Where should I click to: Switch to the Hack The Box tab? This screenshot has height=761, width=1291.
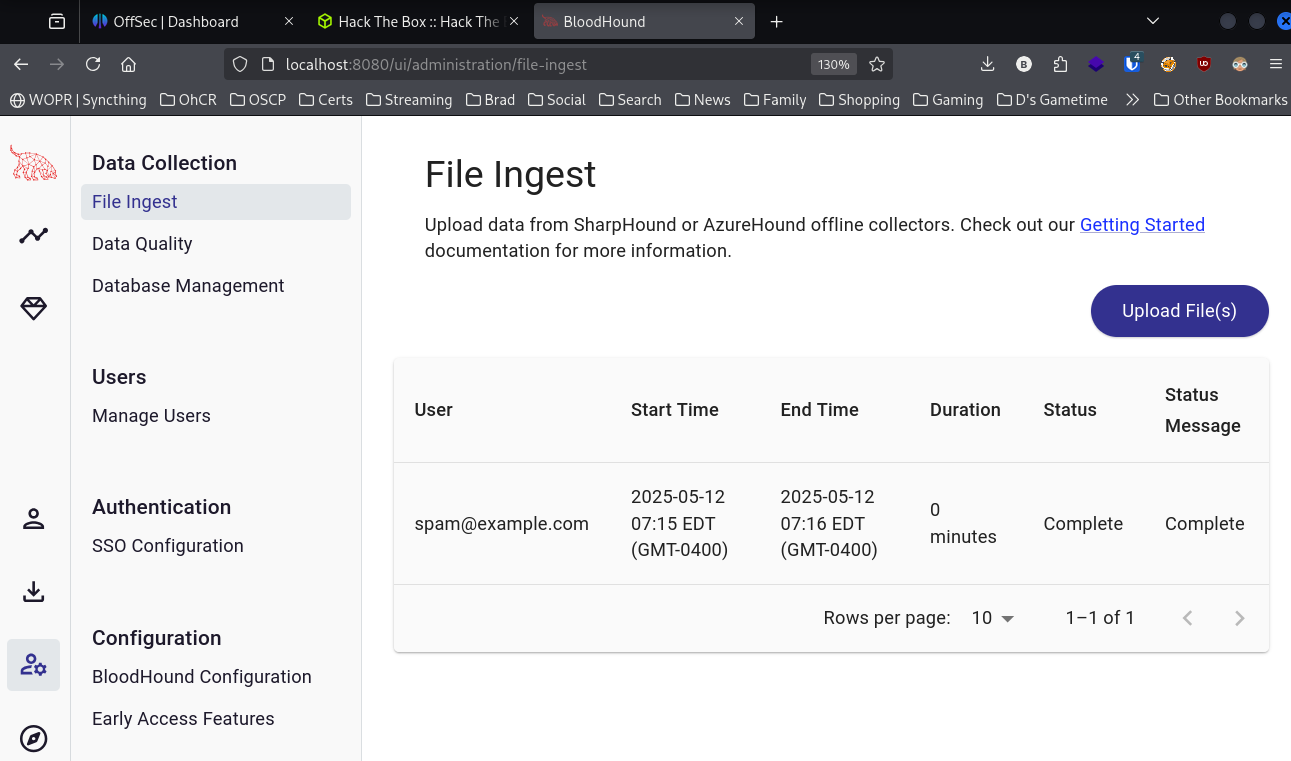(x=418, y=21)
